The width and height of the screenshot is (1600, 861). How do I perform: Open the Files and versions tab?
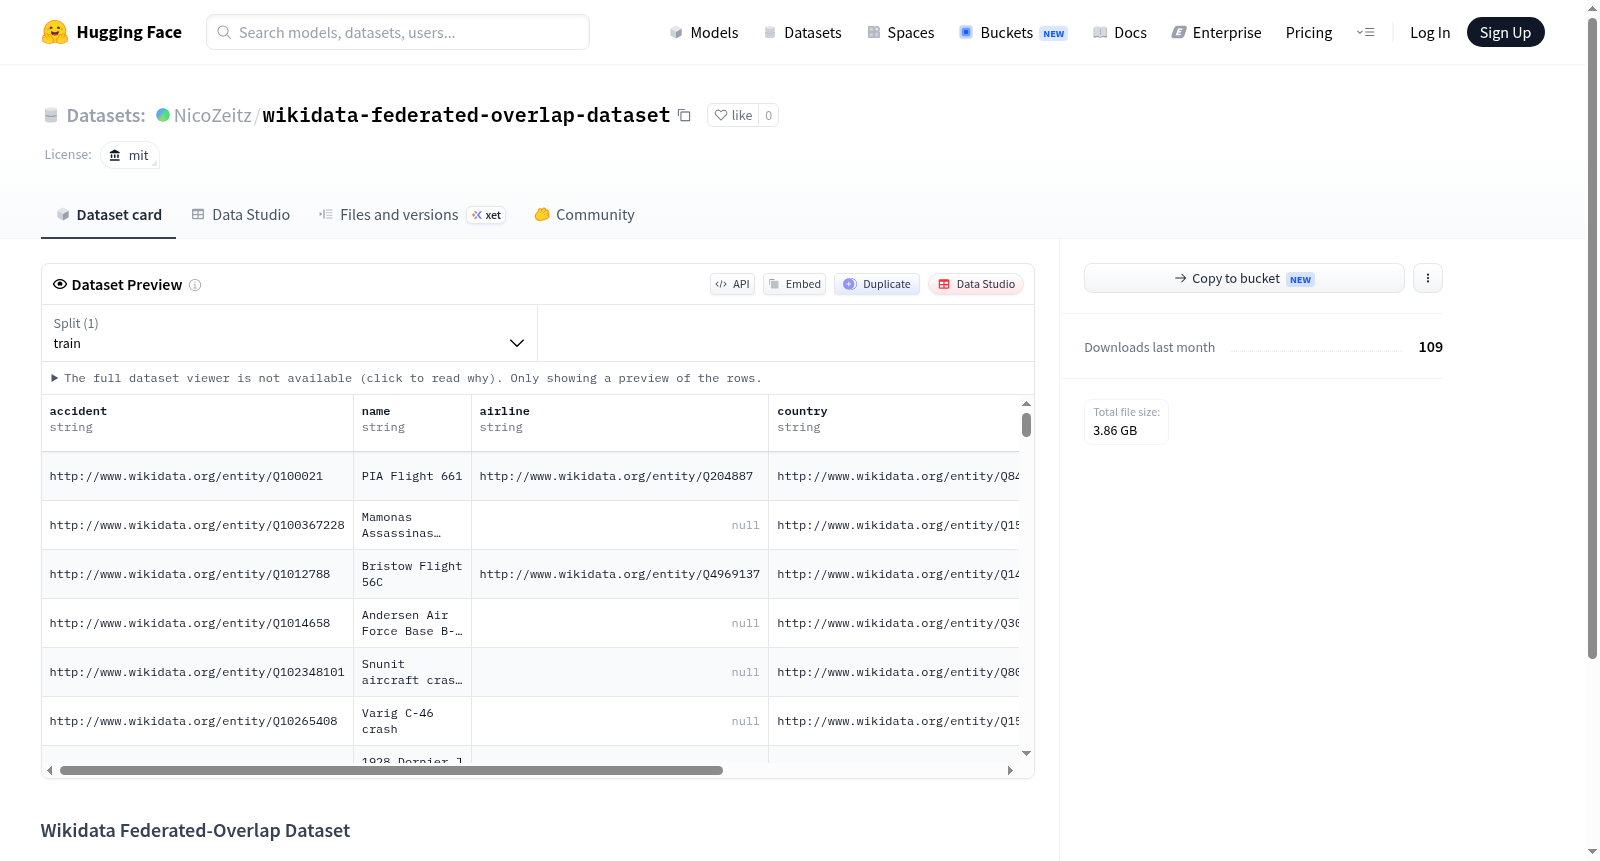coord(412,214)
